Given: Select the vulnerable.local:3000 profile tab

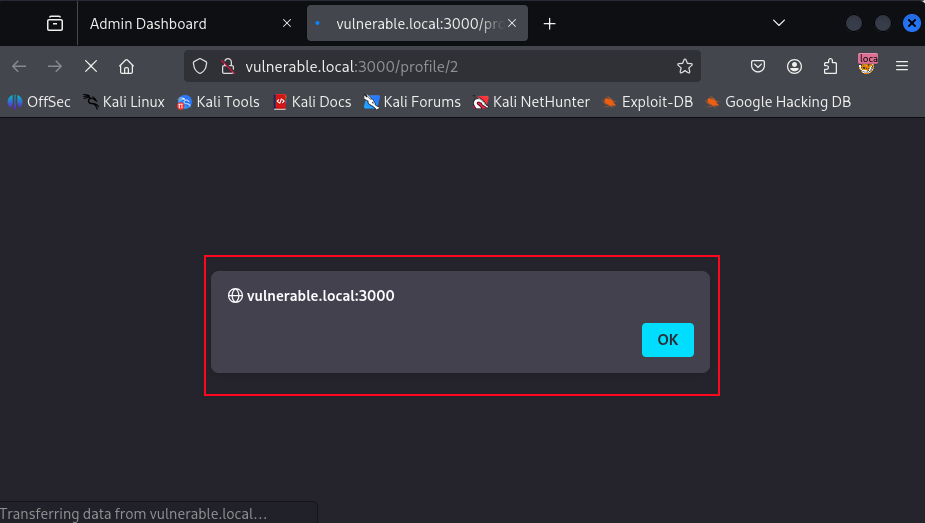Looking at the screenshot, I should 417,24.
